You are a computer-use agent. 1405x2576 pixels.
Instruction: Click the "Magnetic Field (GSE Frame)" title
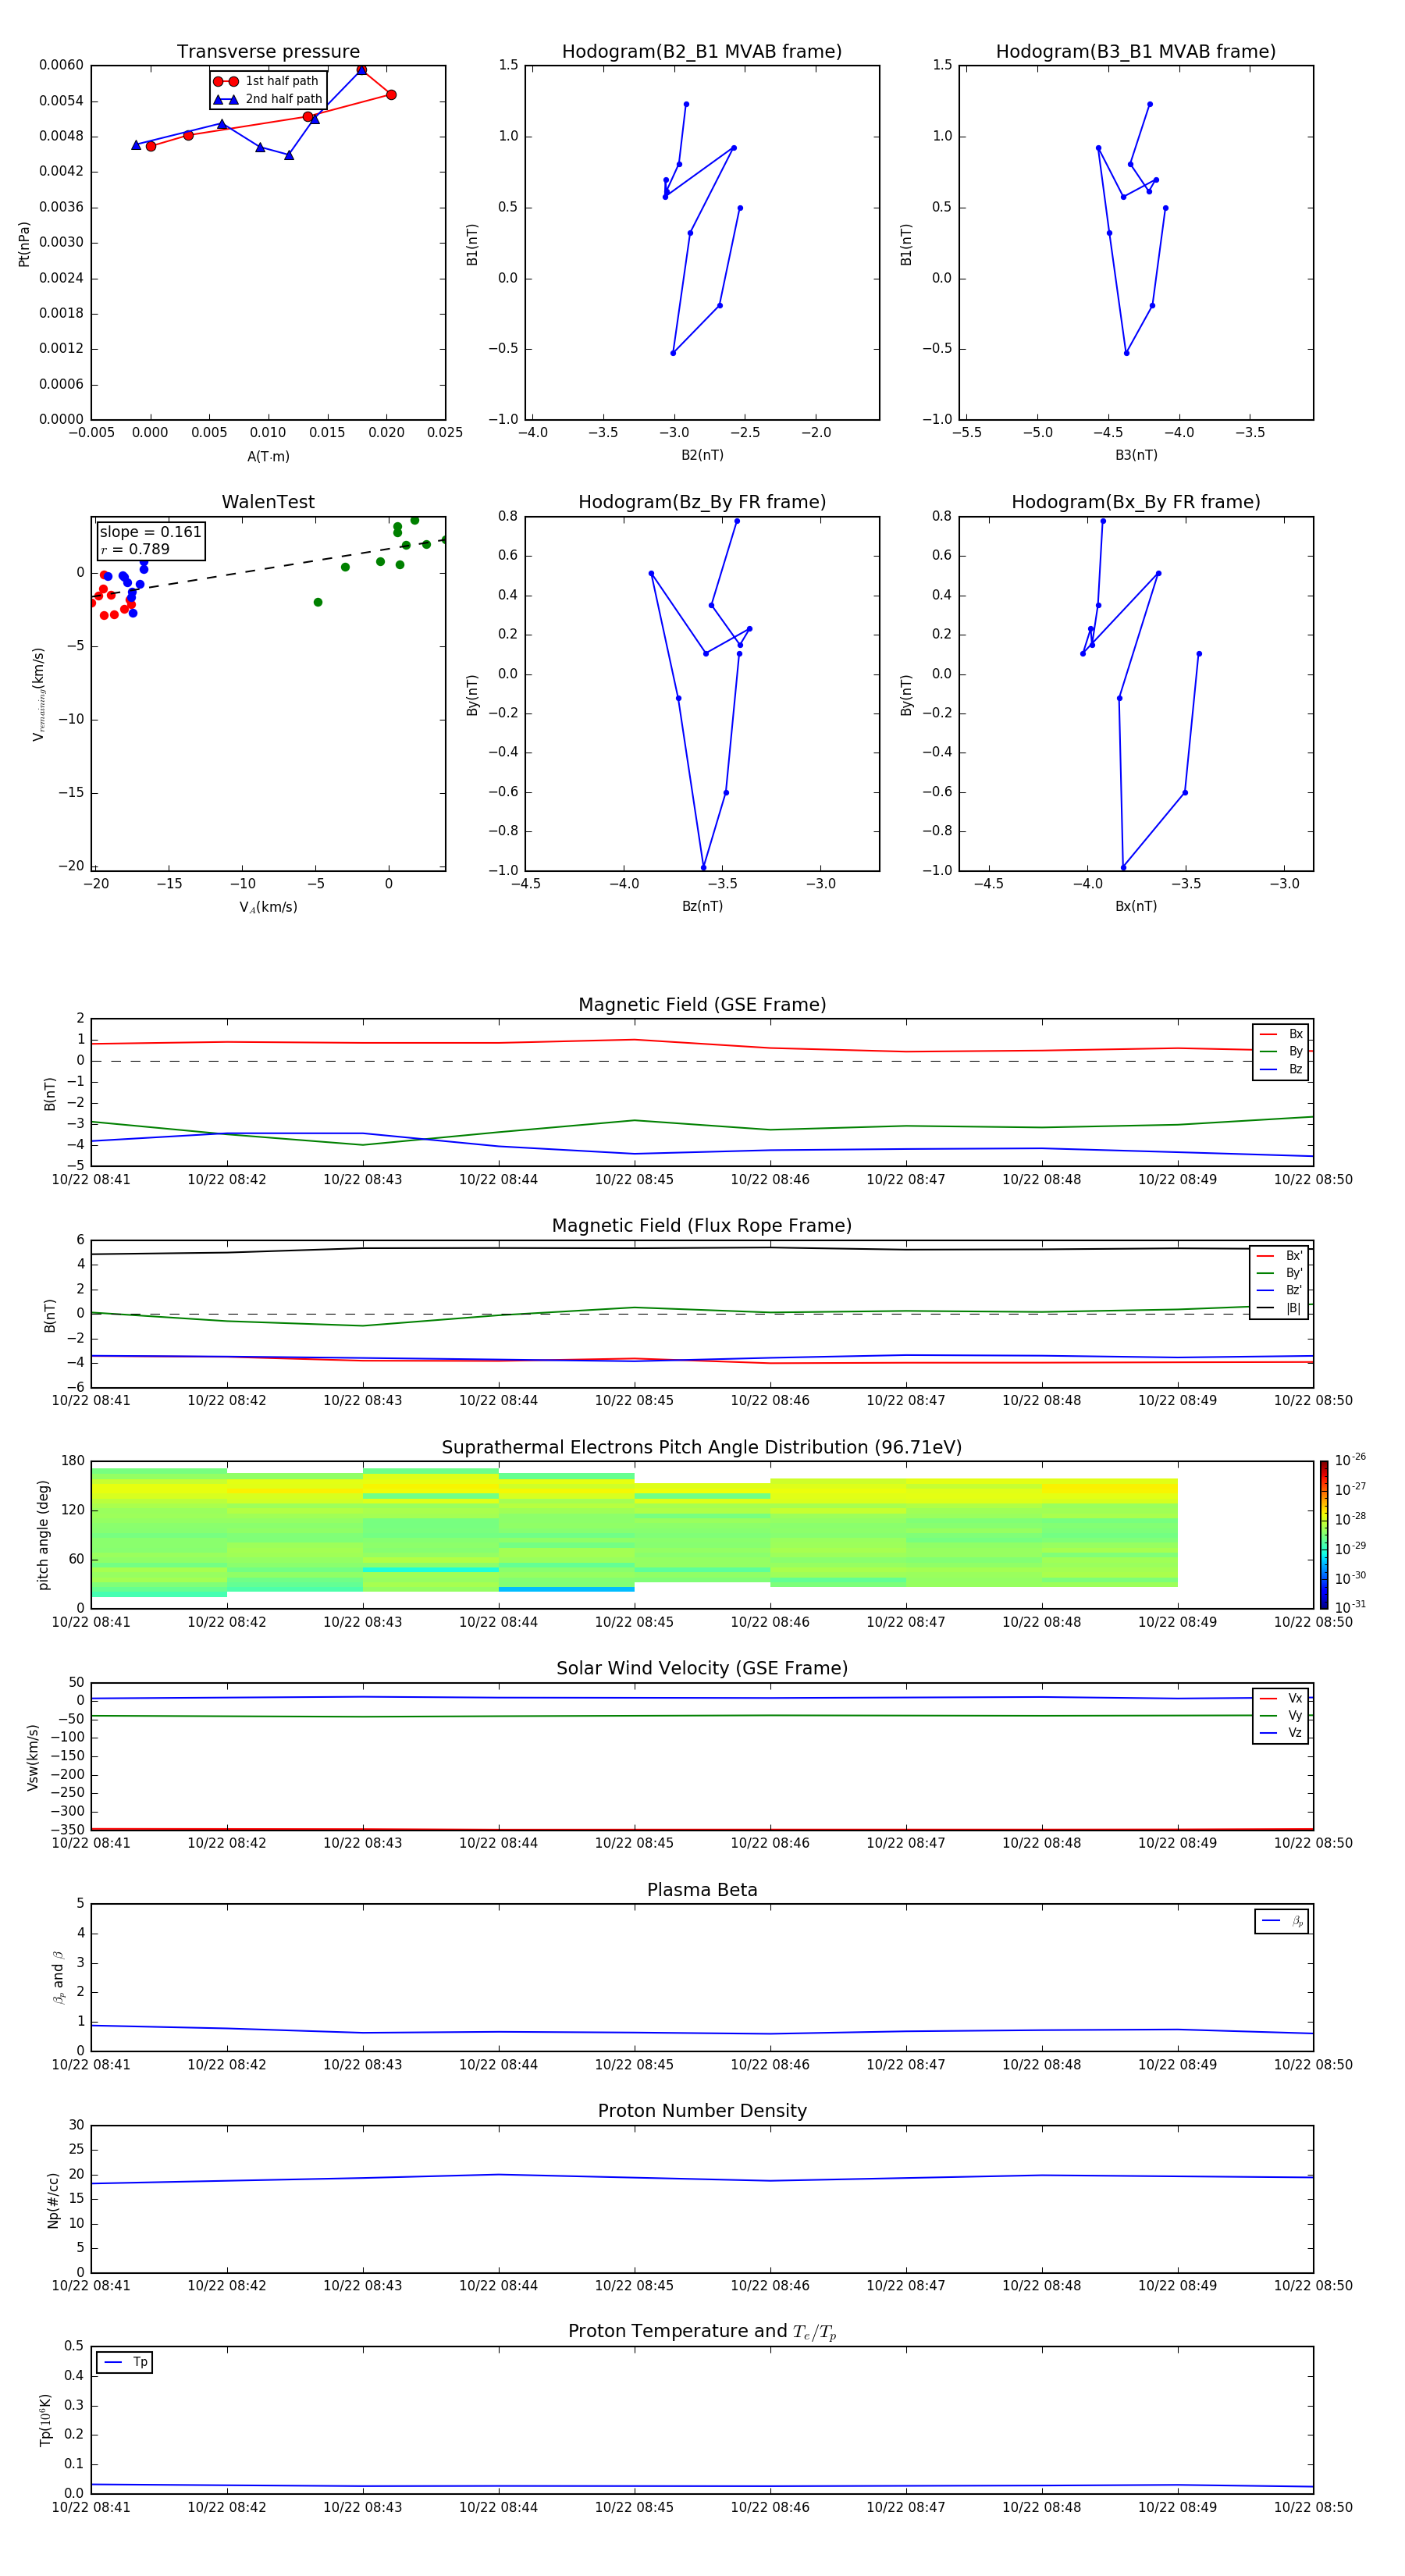click(x=702, y=1005)
